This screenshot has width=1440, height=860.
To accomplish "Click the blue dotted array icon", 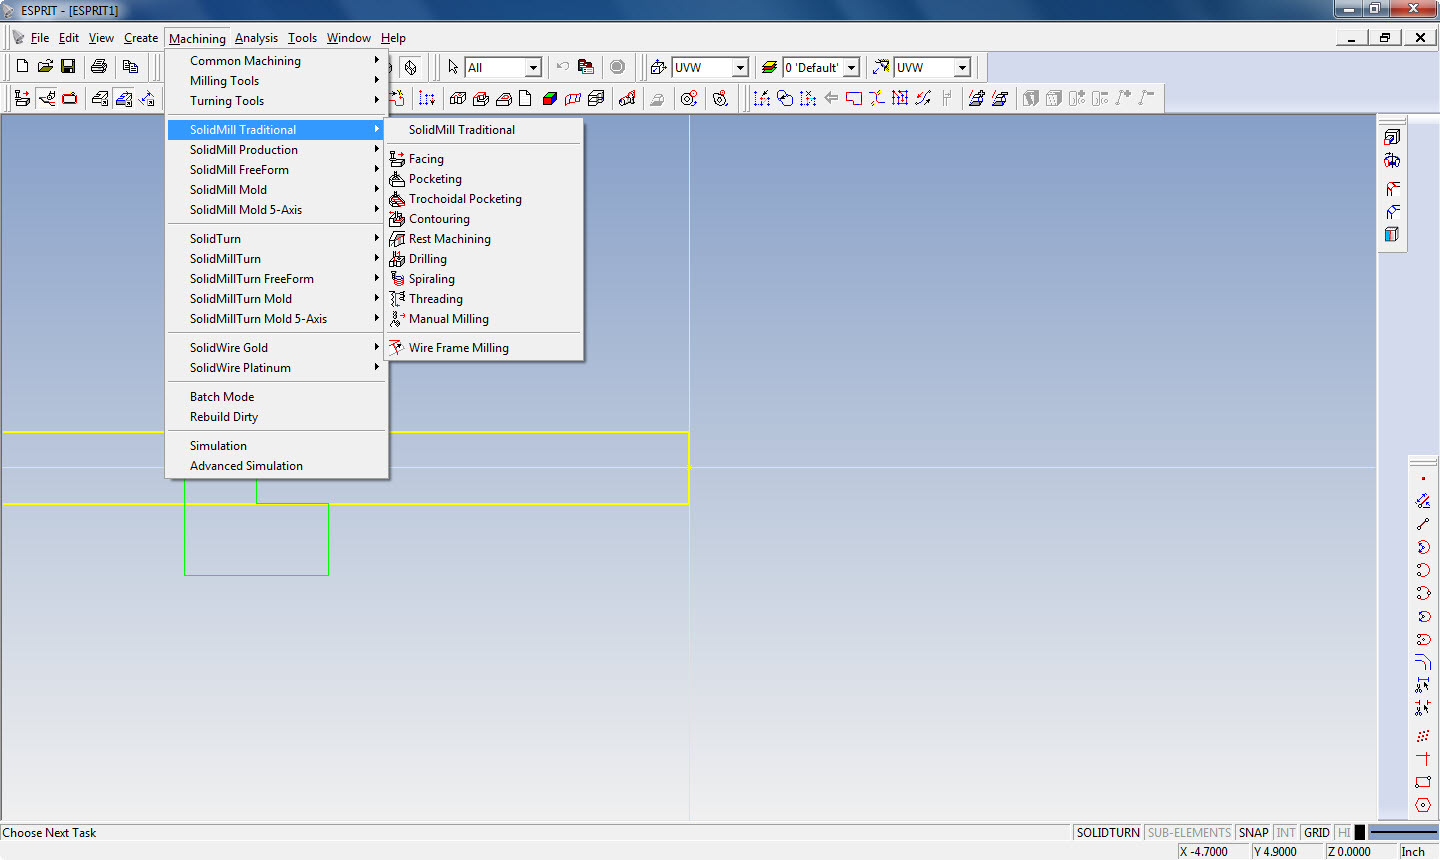I will [x=427, y=98].
